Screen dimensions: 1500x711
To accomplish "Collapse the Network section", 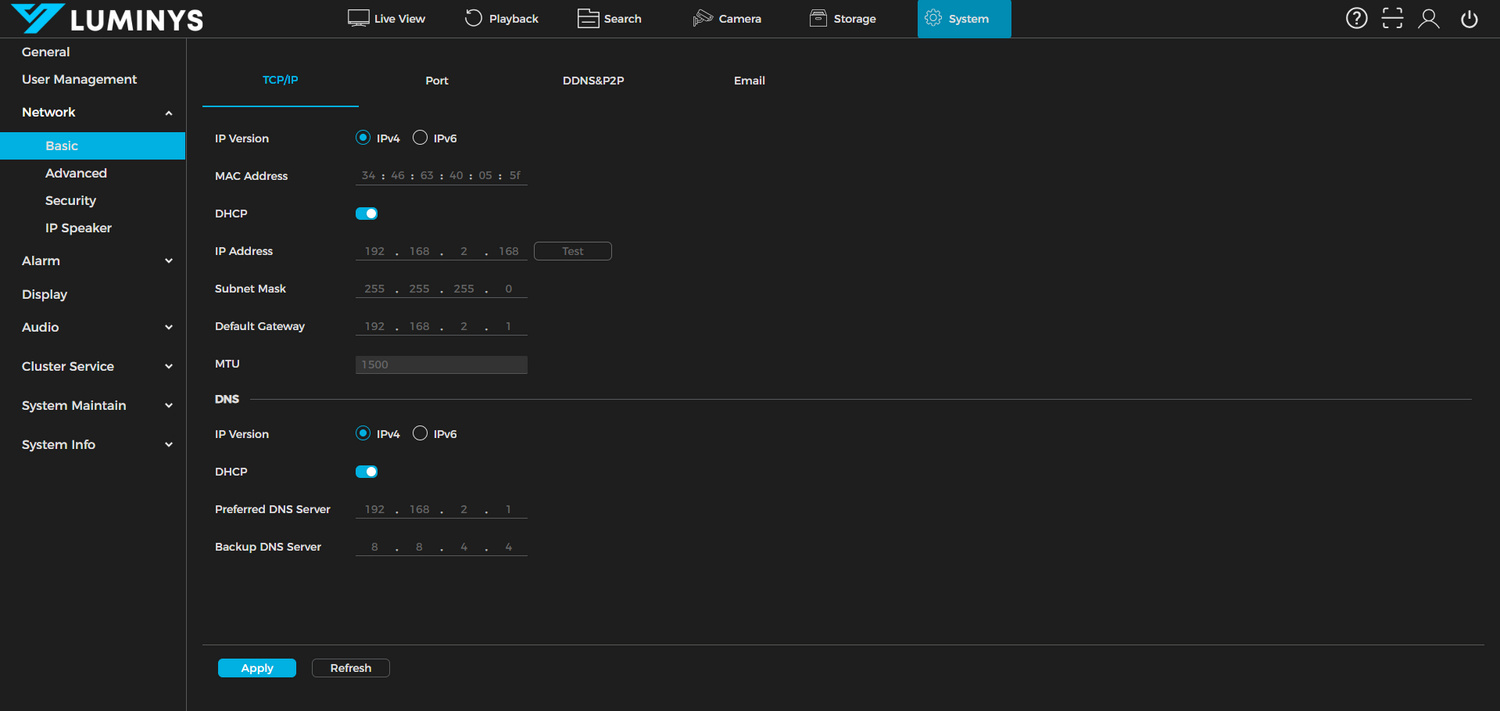I will coord(93,112).
